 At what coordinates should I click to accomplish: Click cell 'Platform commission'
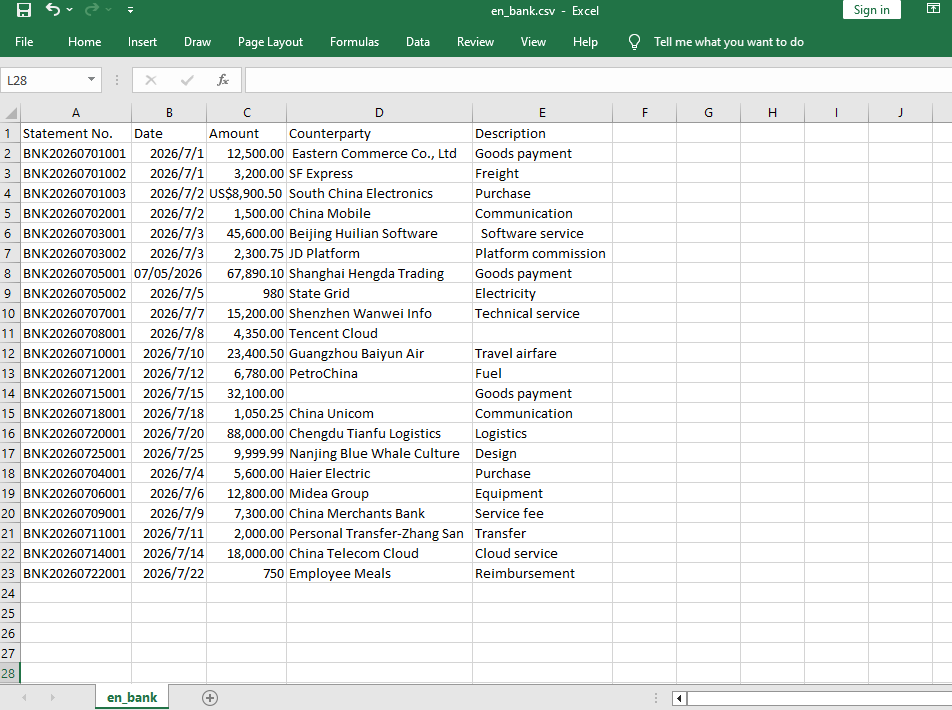tap(542, 254)
